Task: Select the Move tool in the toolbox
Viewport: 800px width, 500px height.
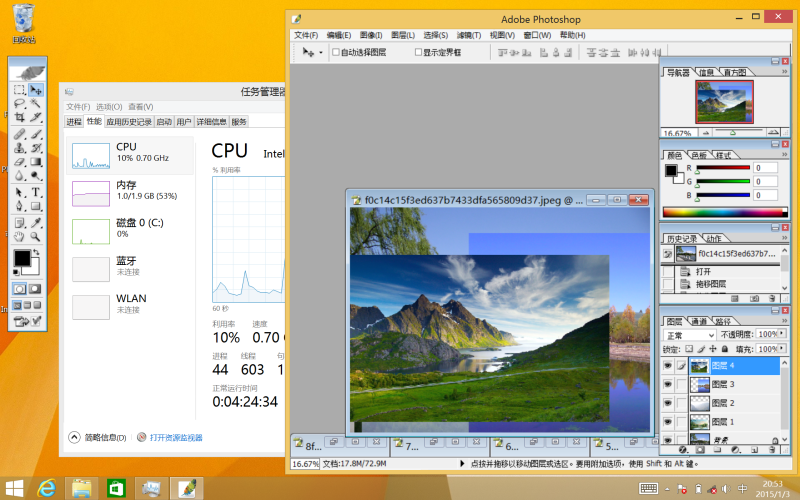Action: tap(36, 90)
